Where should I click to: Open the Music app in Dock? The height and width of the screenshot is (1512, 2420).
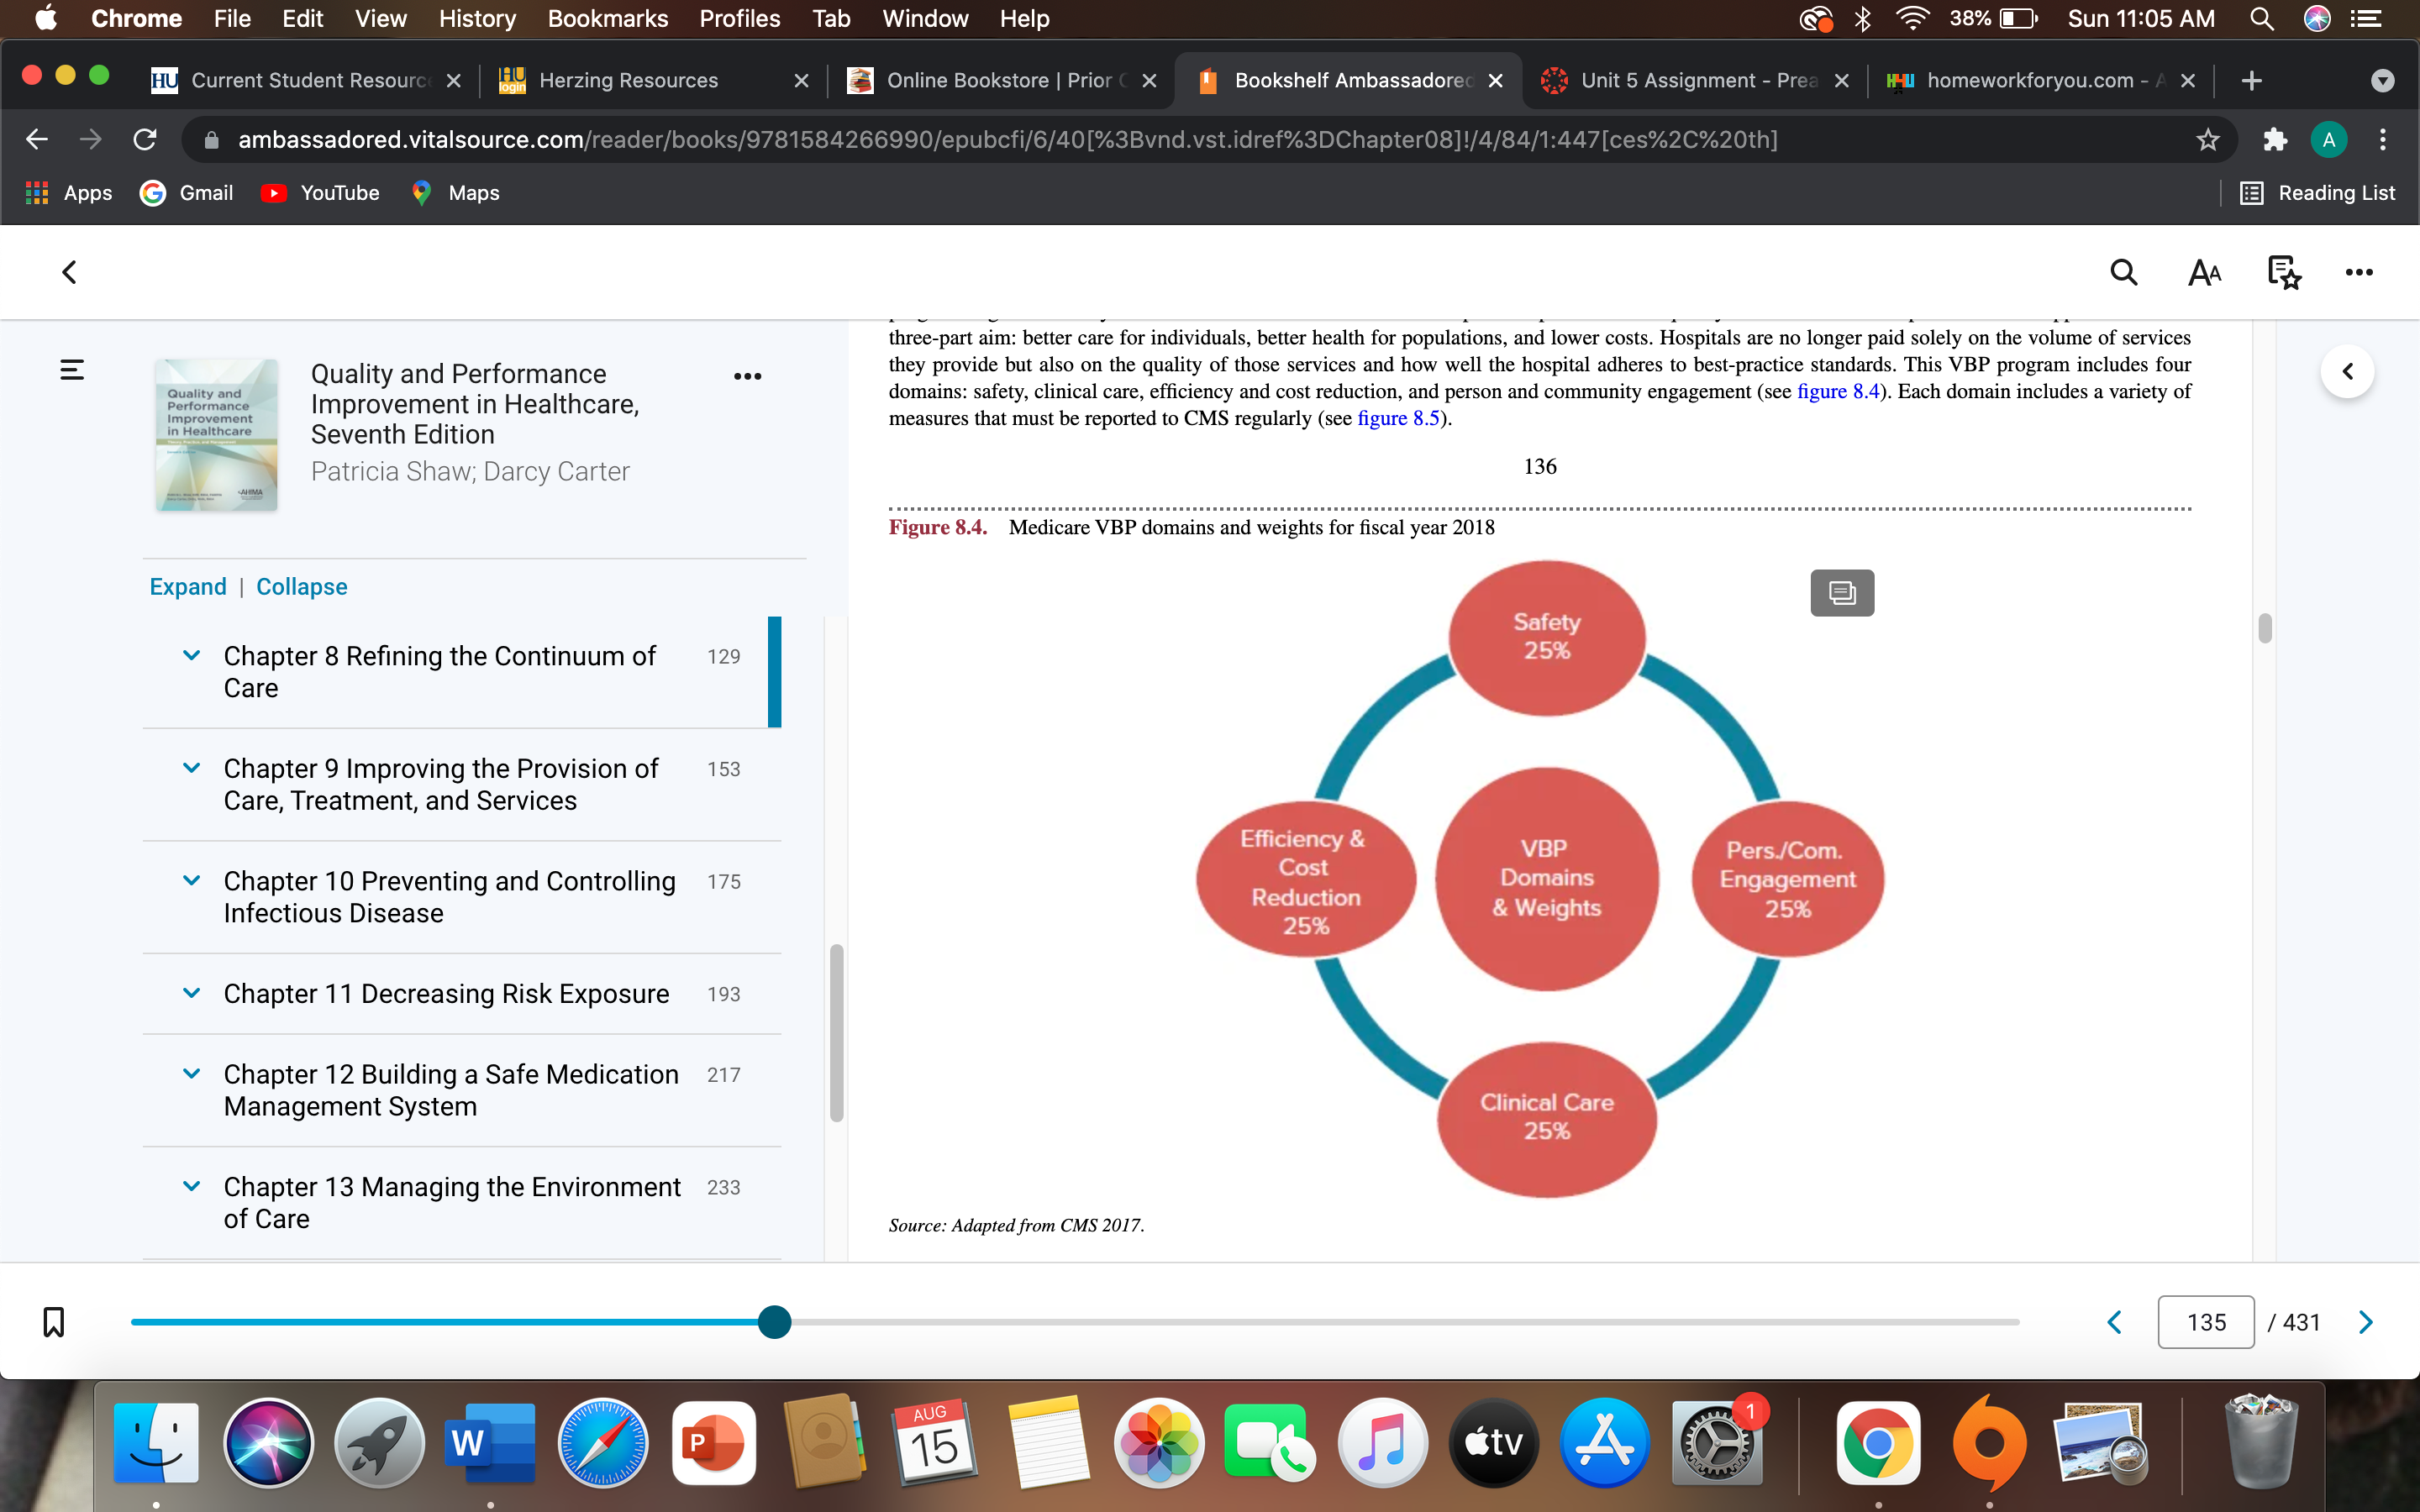pyautogui.click(x=1383, y=1443)
